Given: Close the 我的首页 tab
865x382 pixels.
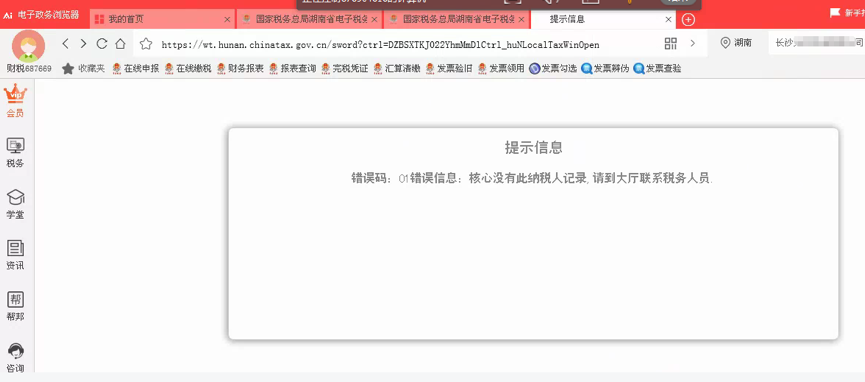Looking at the screenshot, I should (x=227, y=19).
